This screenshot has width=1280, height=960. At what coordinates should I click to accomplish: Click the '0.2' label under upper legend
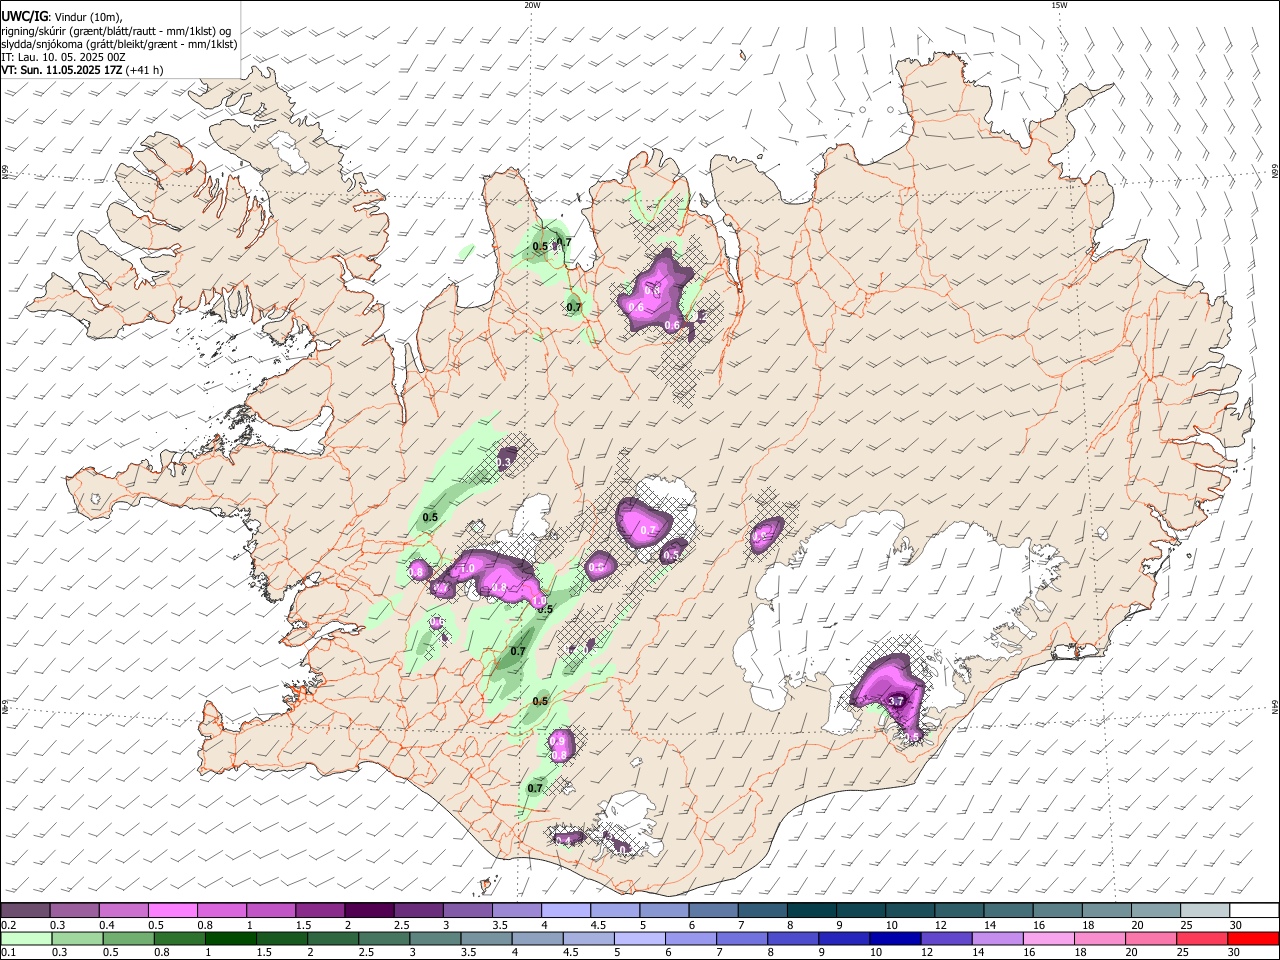click(8, 925)
